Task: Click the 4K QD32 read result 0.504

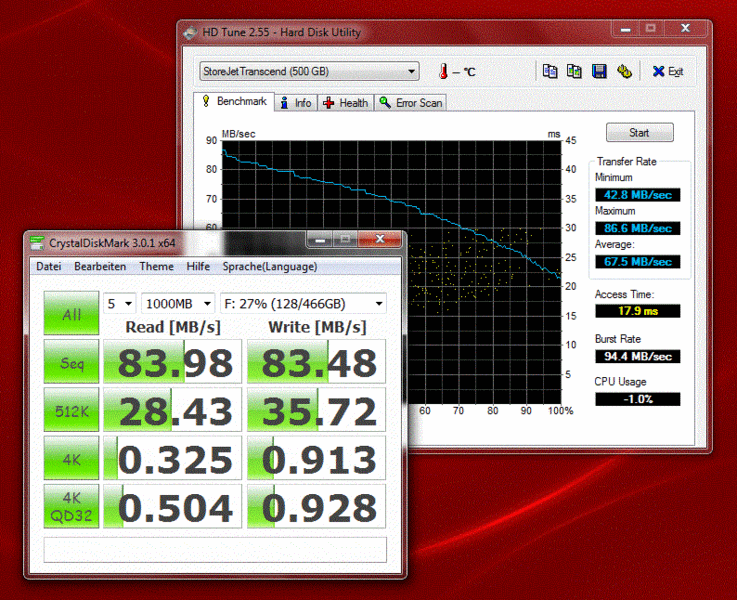Action: coord(172,506)
